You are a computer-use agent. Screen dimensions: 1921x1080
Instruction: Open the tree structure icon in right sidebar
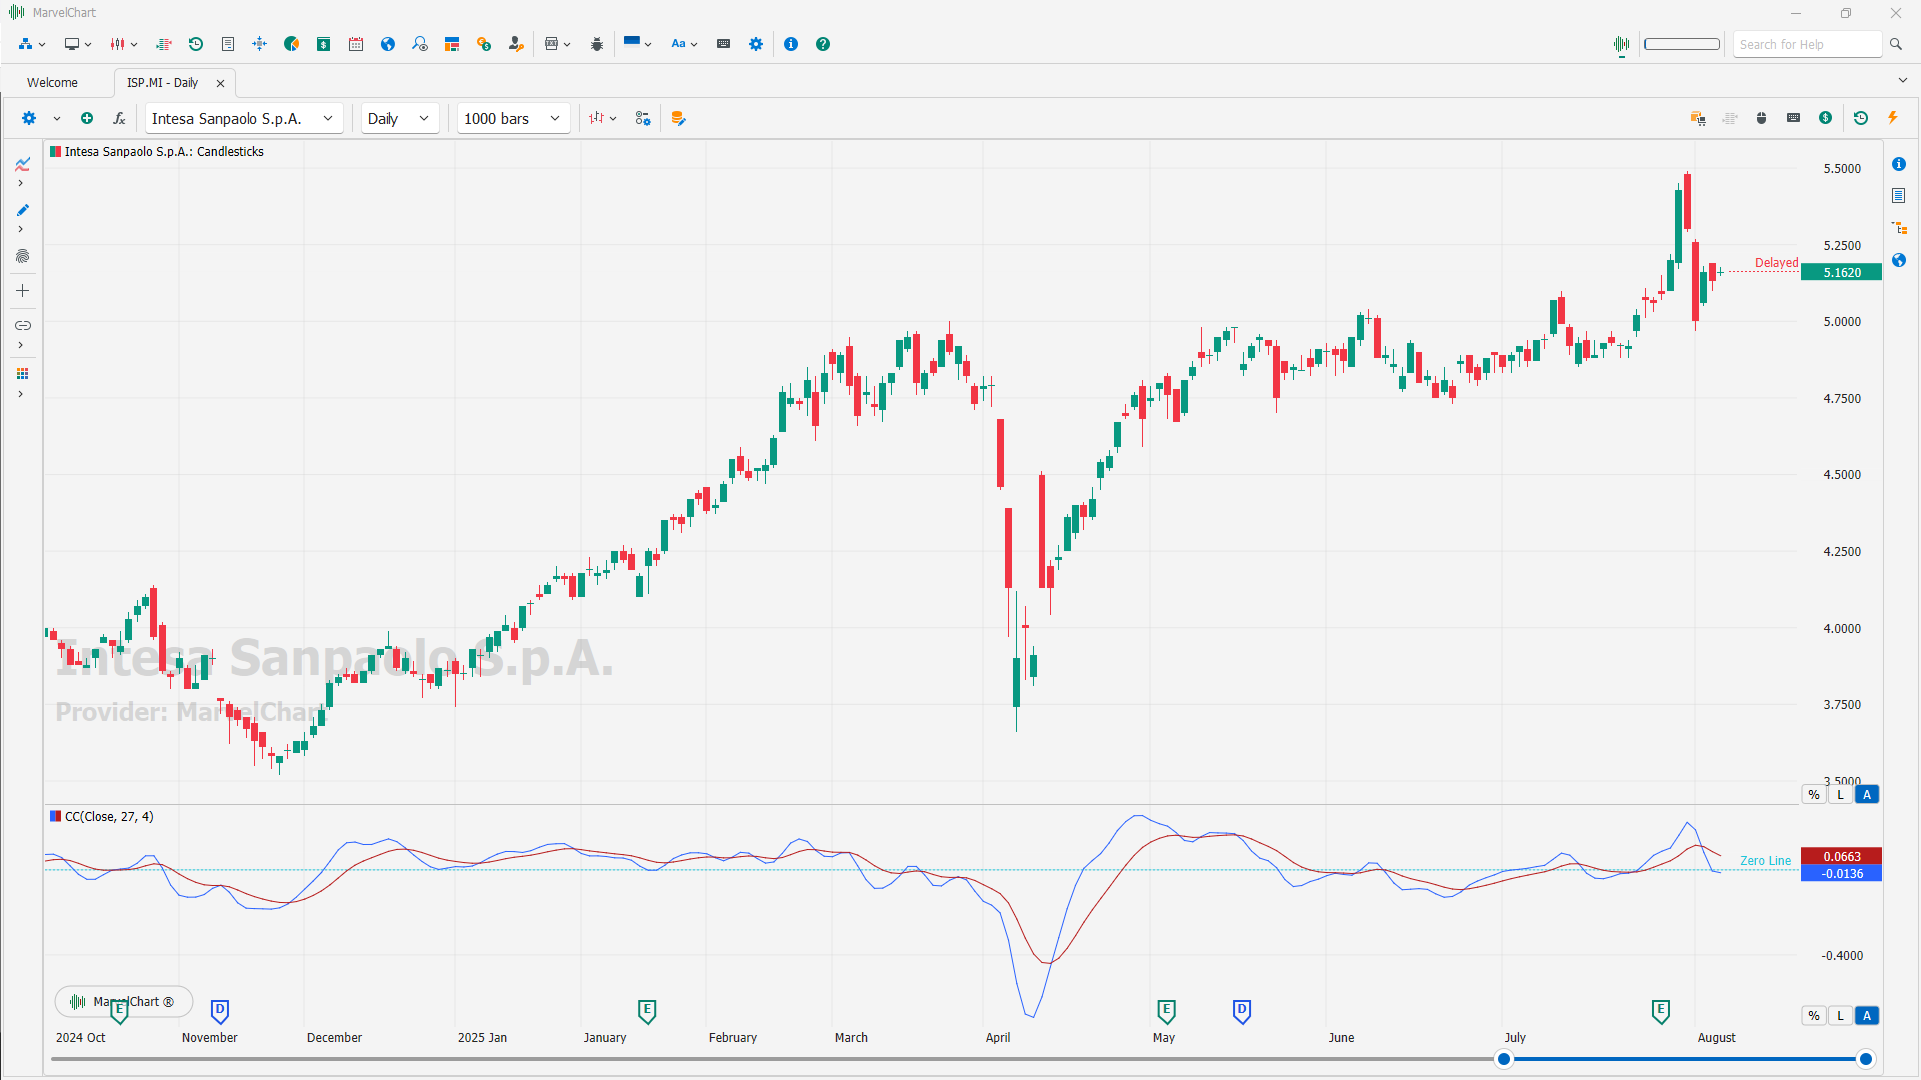pos(1899,228)
